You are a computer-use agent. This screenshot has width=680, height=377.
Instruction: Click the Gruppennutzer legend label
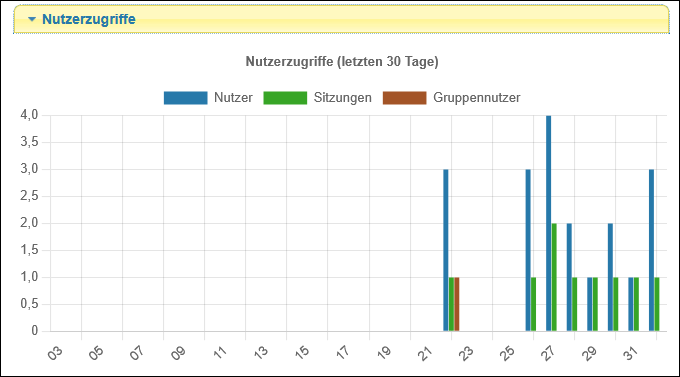(477, 98)
